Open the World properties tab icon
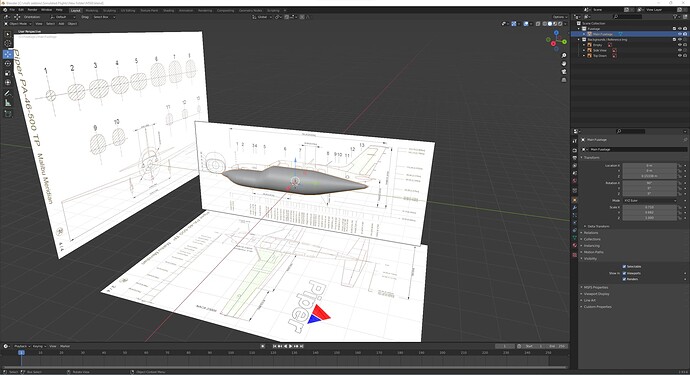 (574, 180)
